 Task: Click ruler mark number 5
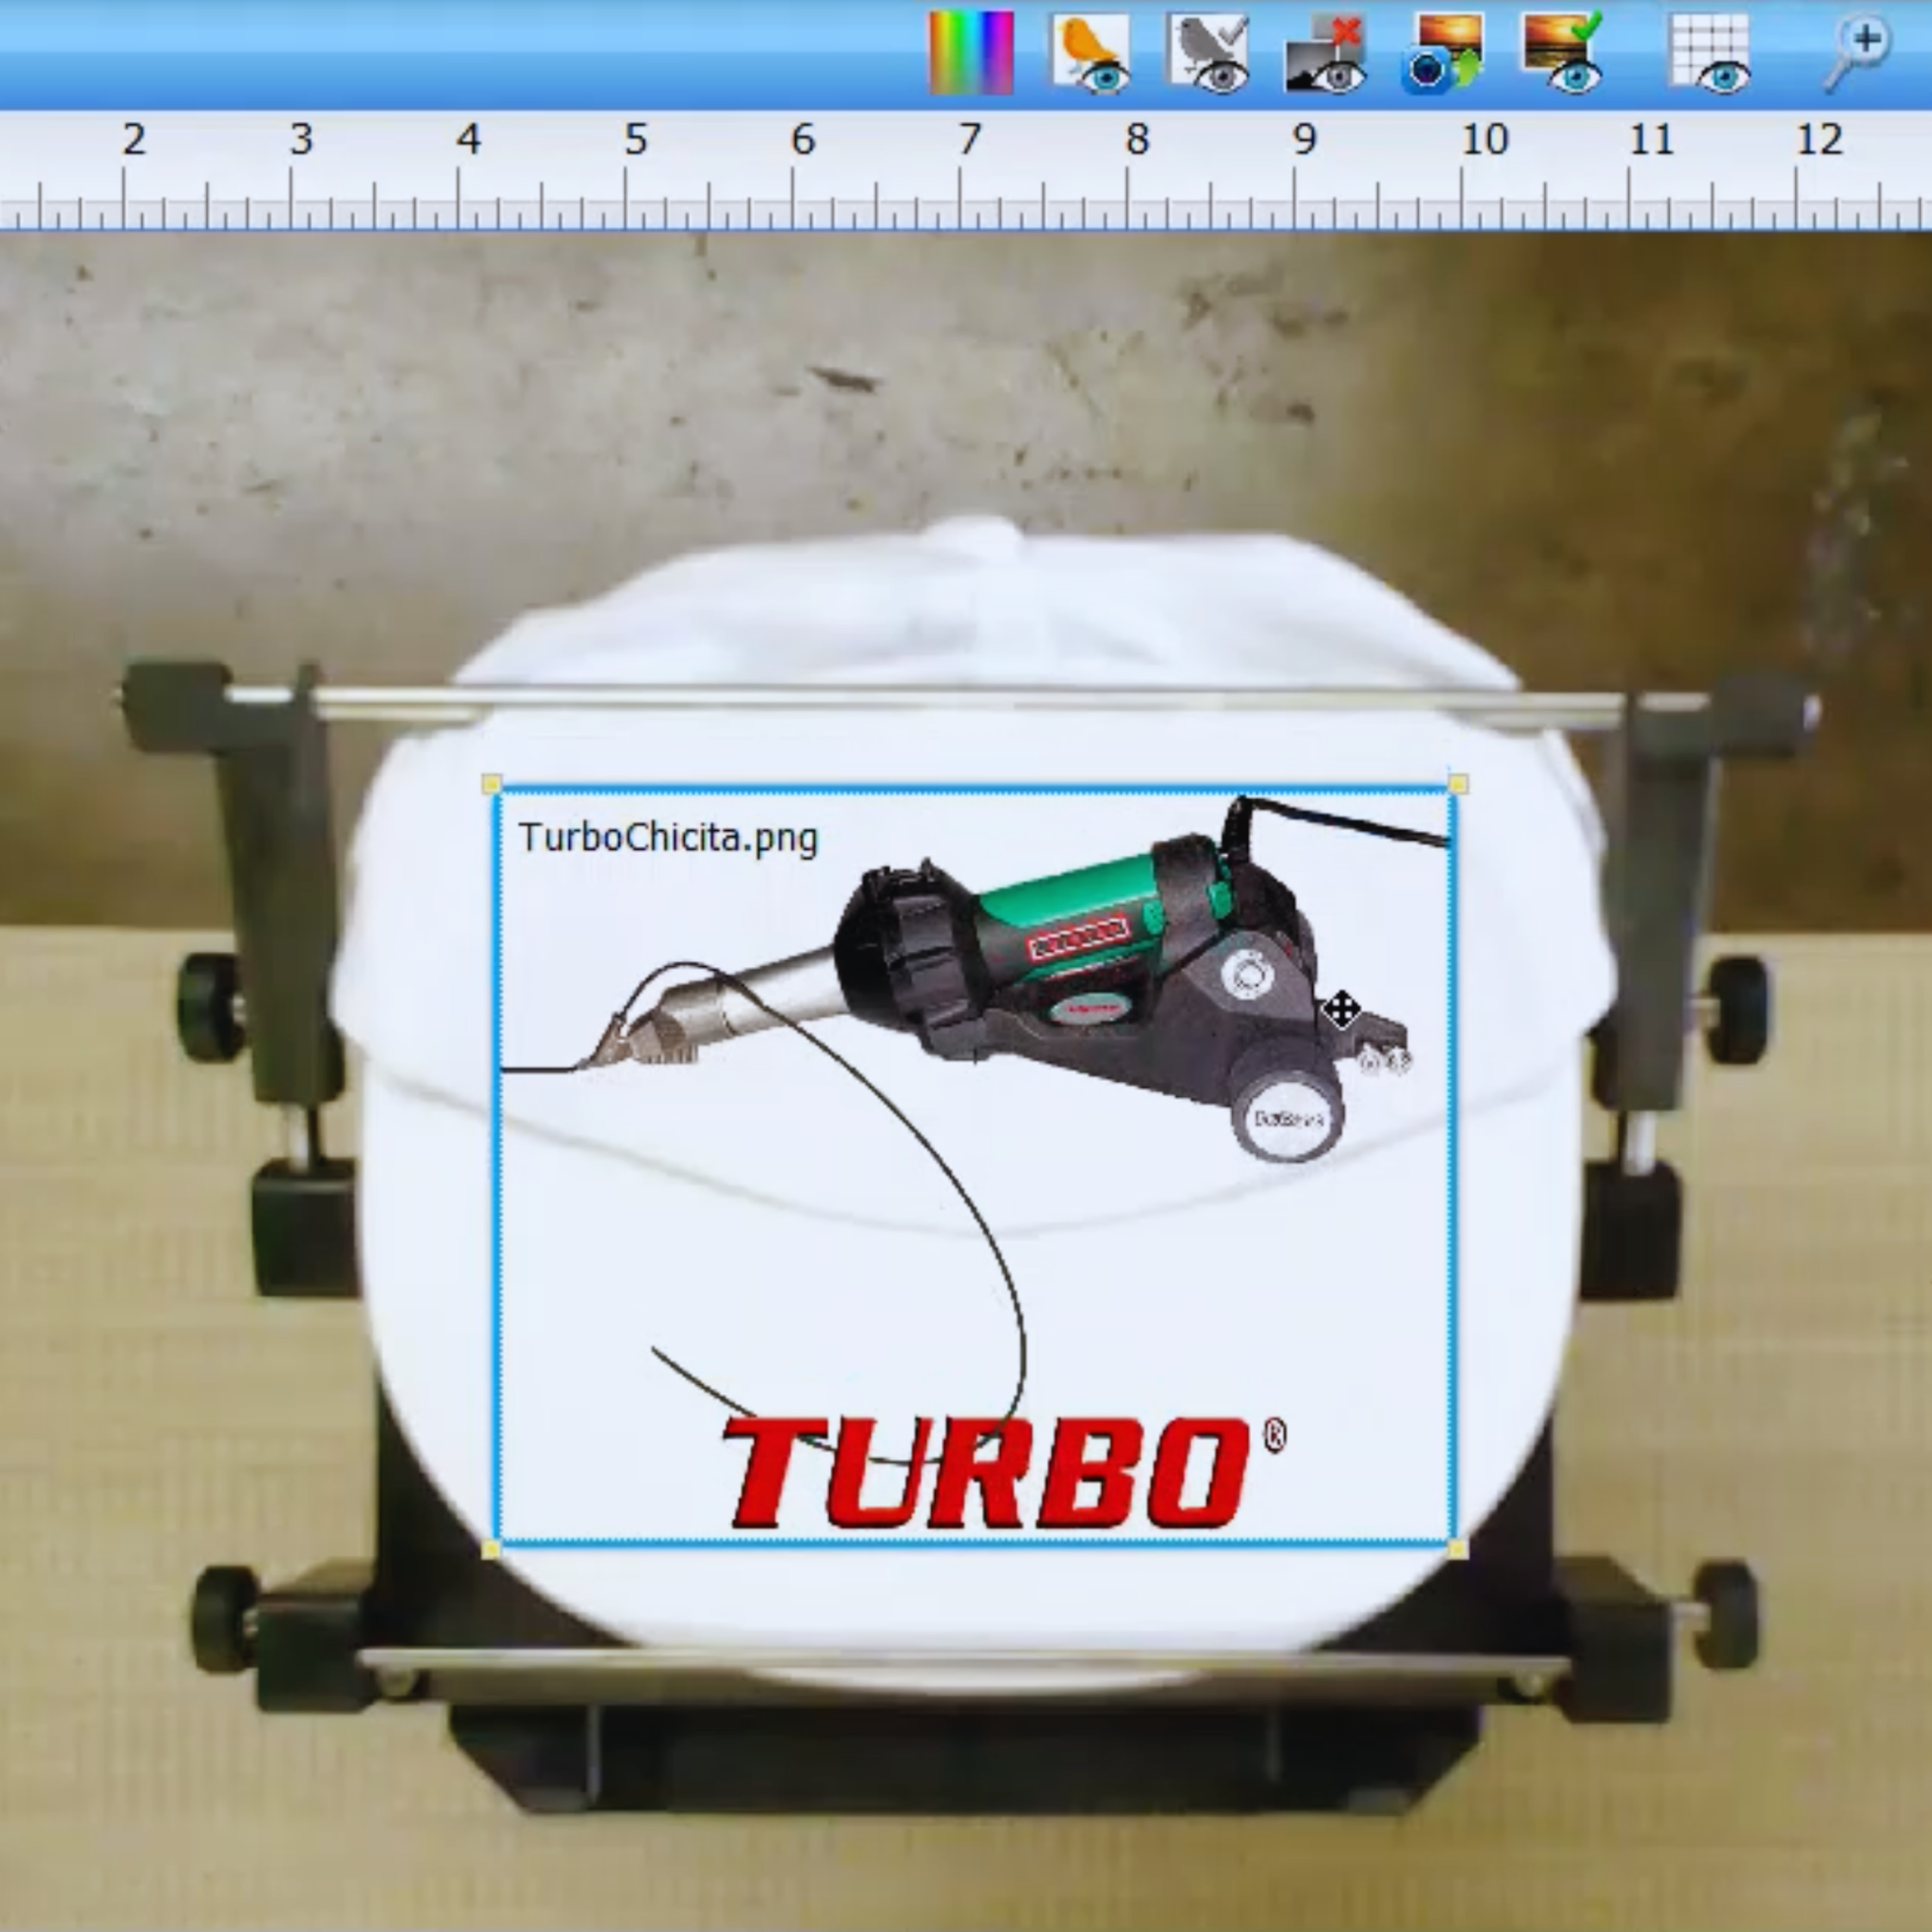pyautogui.click(x=635, y=140)
